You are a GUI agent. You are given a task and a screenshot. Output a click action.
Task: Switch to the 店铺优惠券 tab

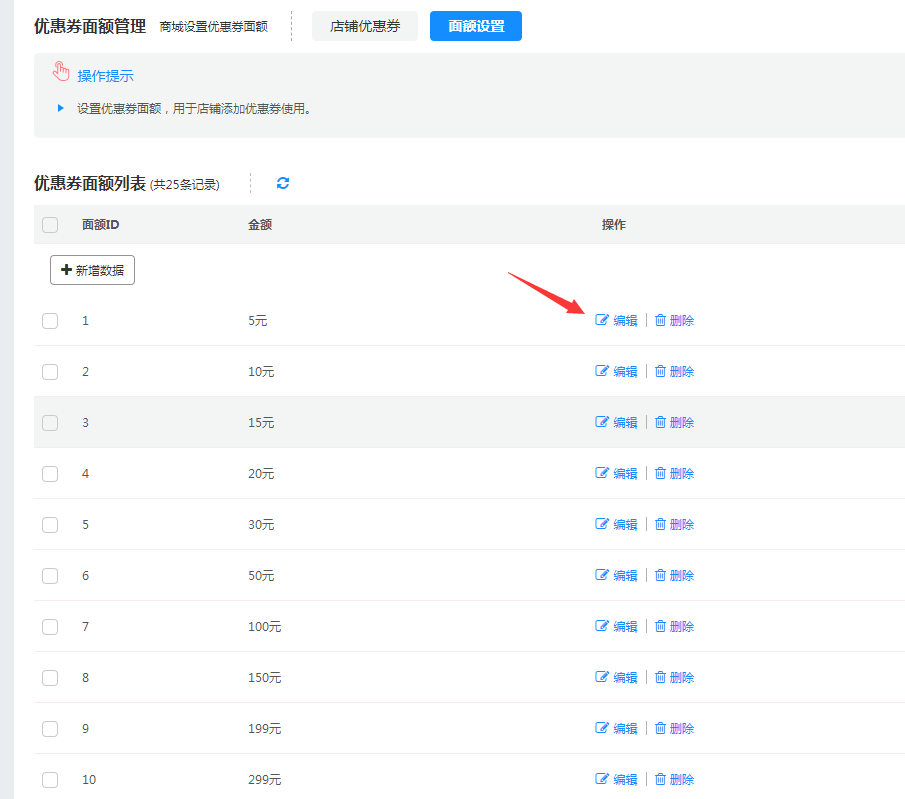pos(365,26)
